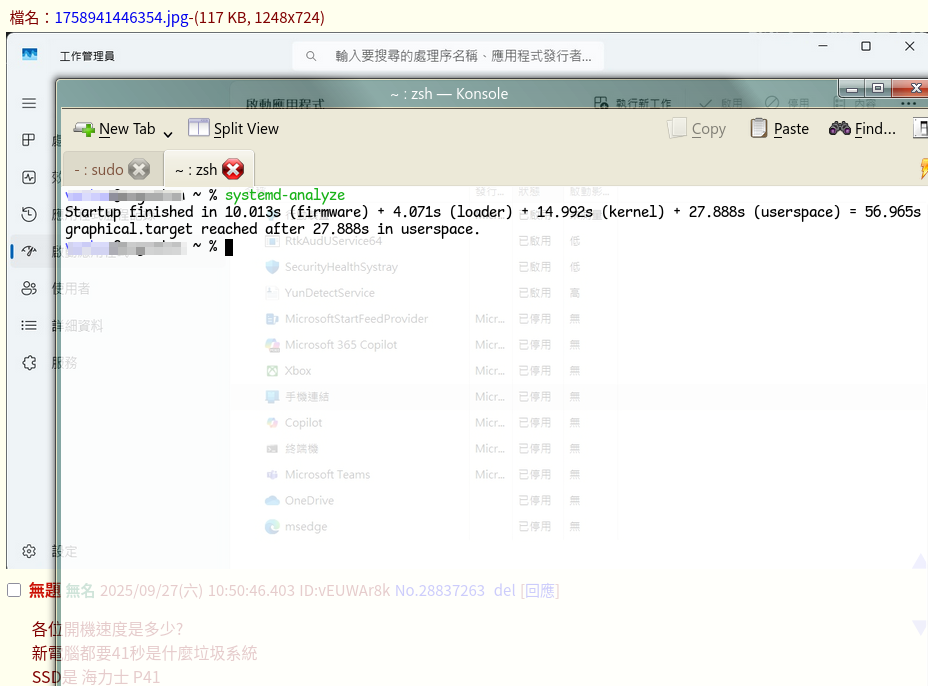Click Paste in the Konsole toolbar
This screenshot has width=928, height=686.
click(779, 128)
